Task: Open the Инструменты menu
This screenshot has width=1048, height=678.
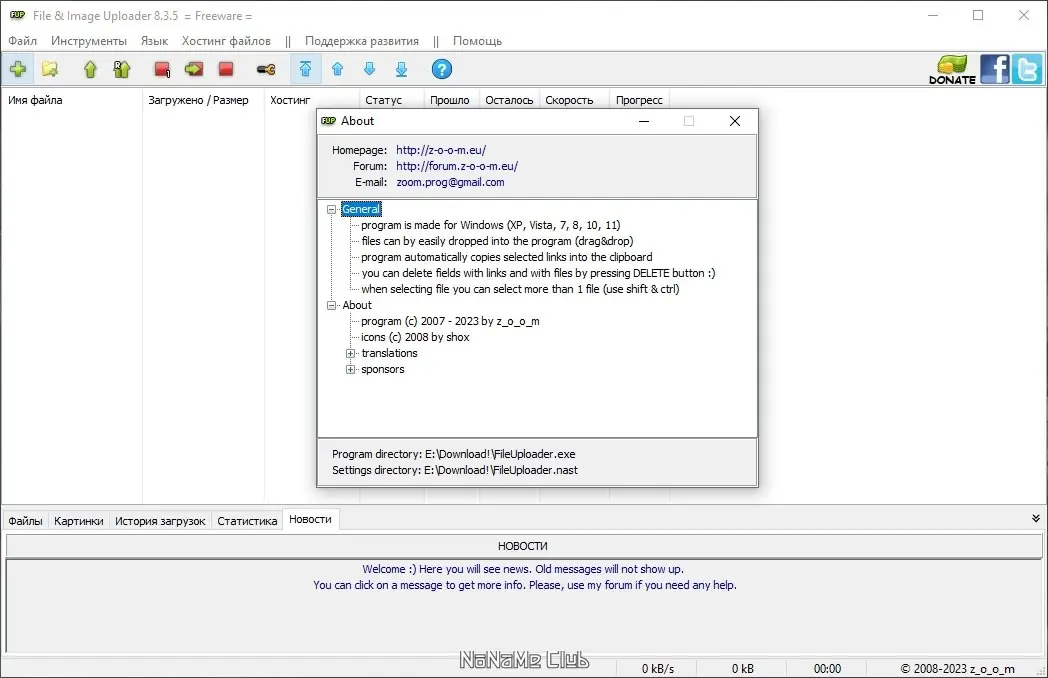Action: (89, 41)
